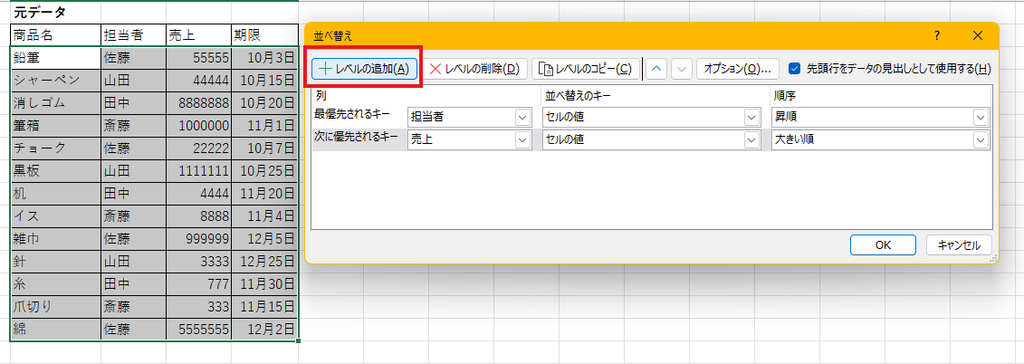Select the 10月25日 date cell

[265, 171]
